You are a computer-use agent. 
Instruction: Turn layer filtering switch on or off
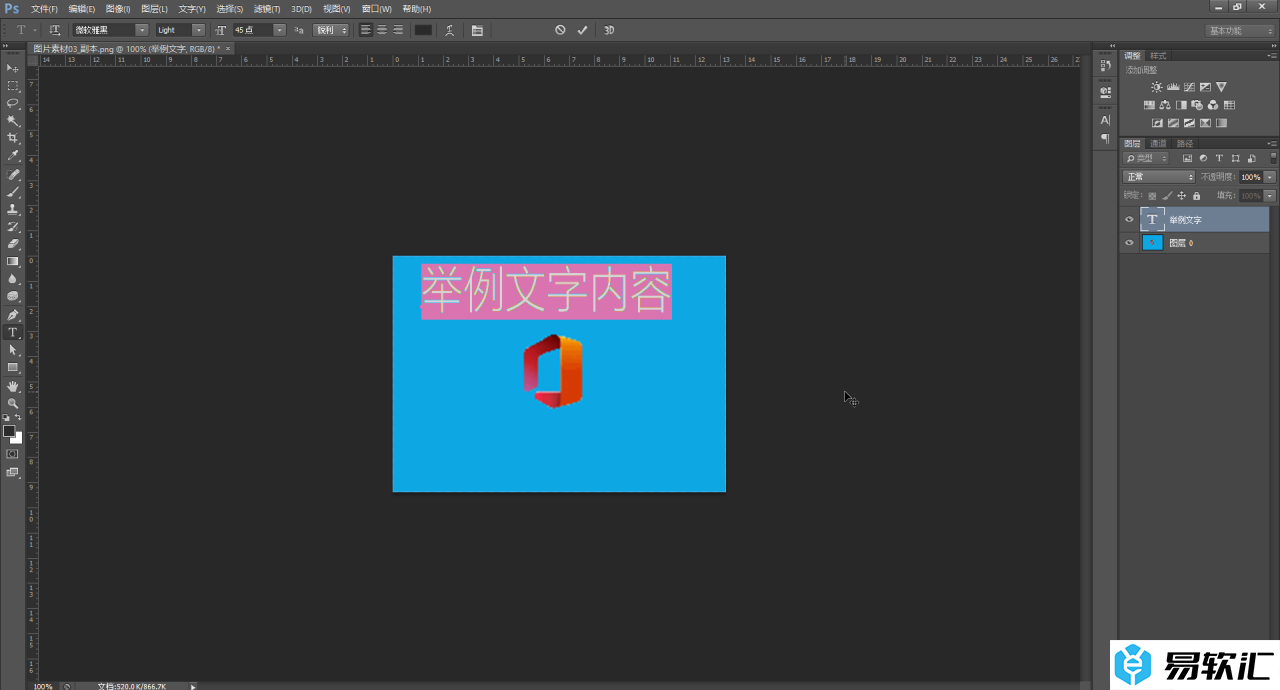[x=1273, y=158]
